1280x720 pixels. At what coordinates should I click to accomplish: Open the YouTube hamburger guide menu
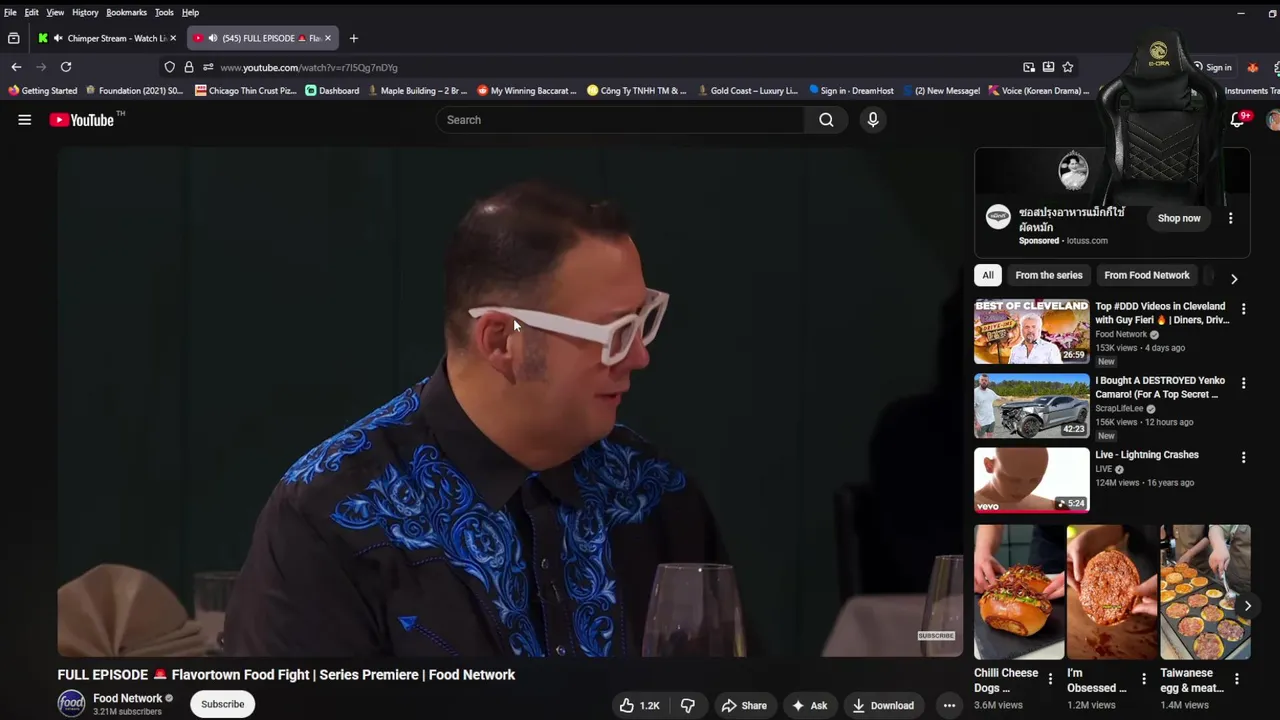[x=25, y=120]
